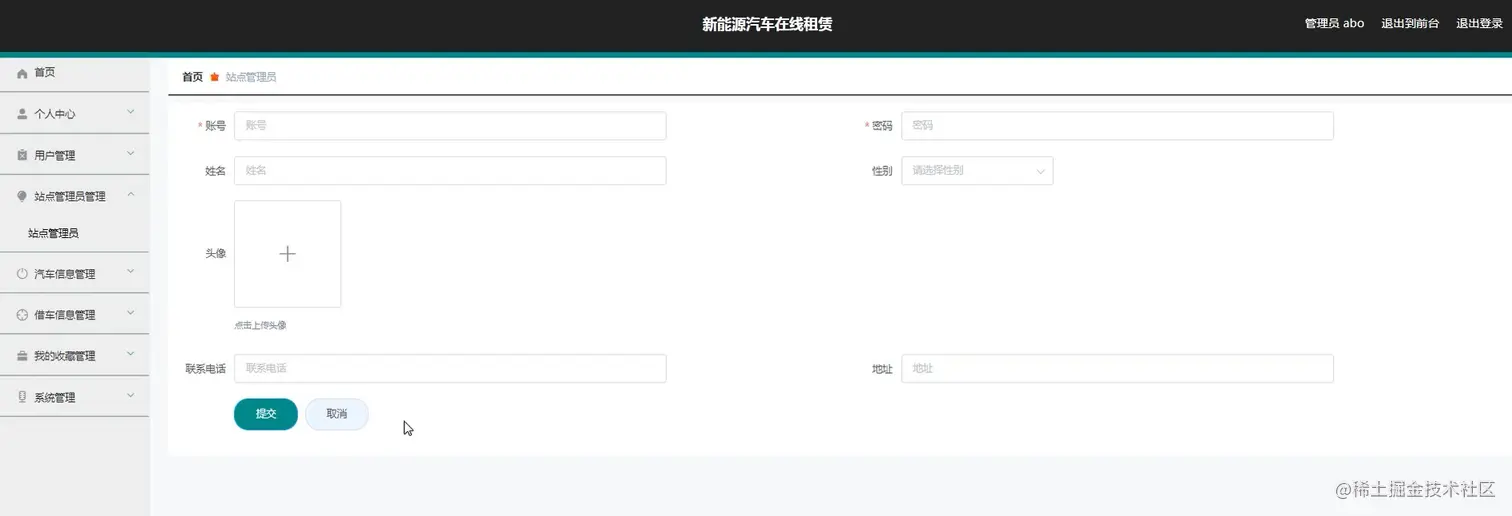The image size is (1512, 516).
Task: Expand the 借车信息管理 menu chevron
Action: [x=131, y=313]
